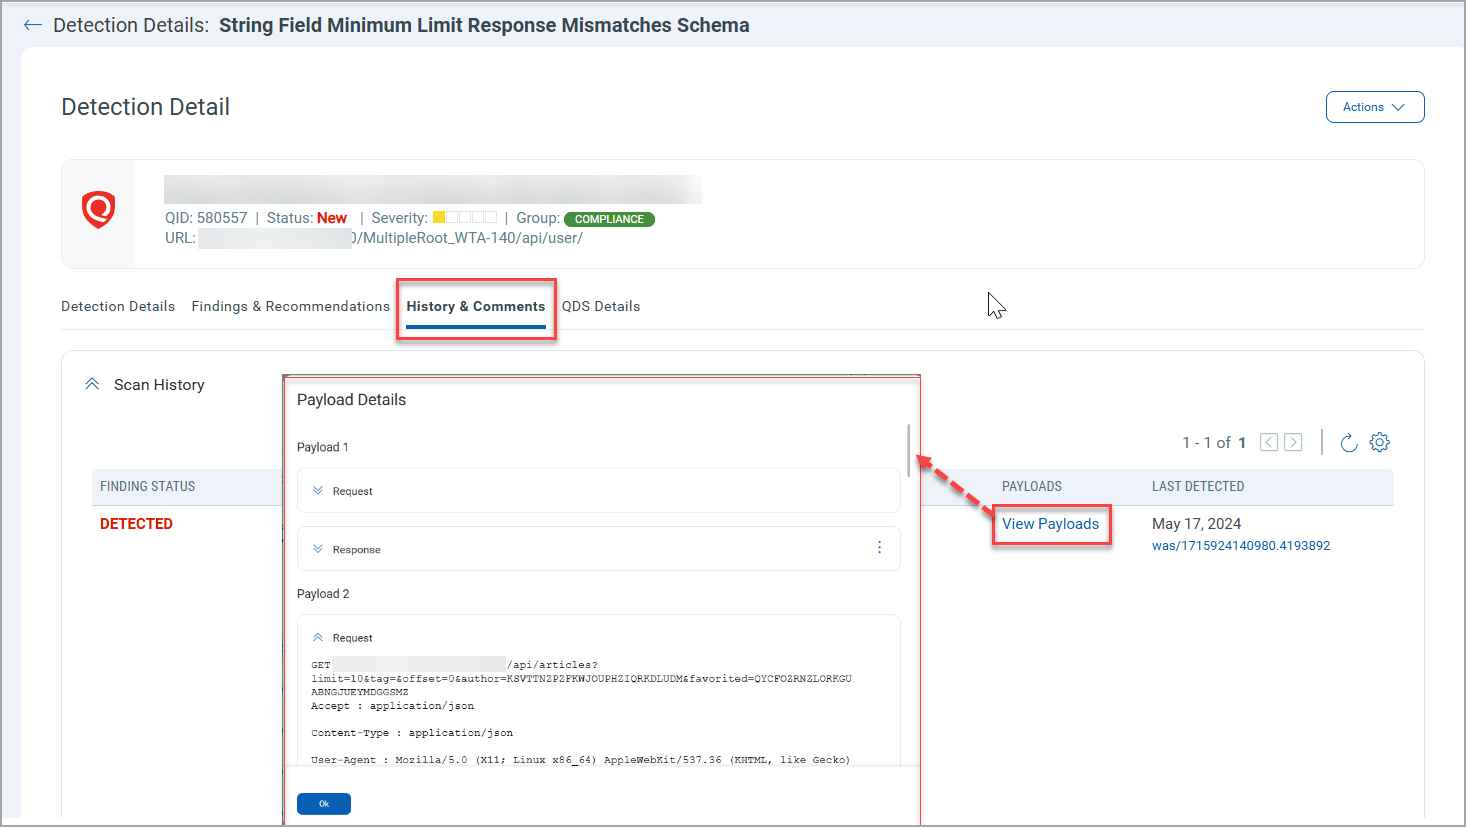Click the LAST DETECTED column header
Image resolution: width=1466 pixels, height=827 pixels.
point(1198,486)
